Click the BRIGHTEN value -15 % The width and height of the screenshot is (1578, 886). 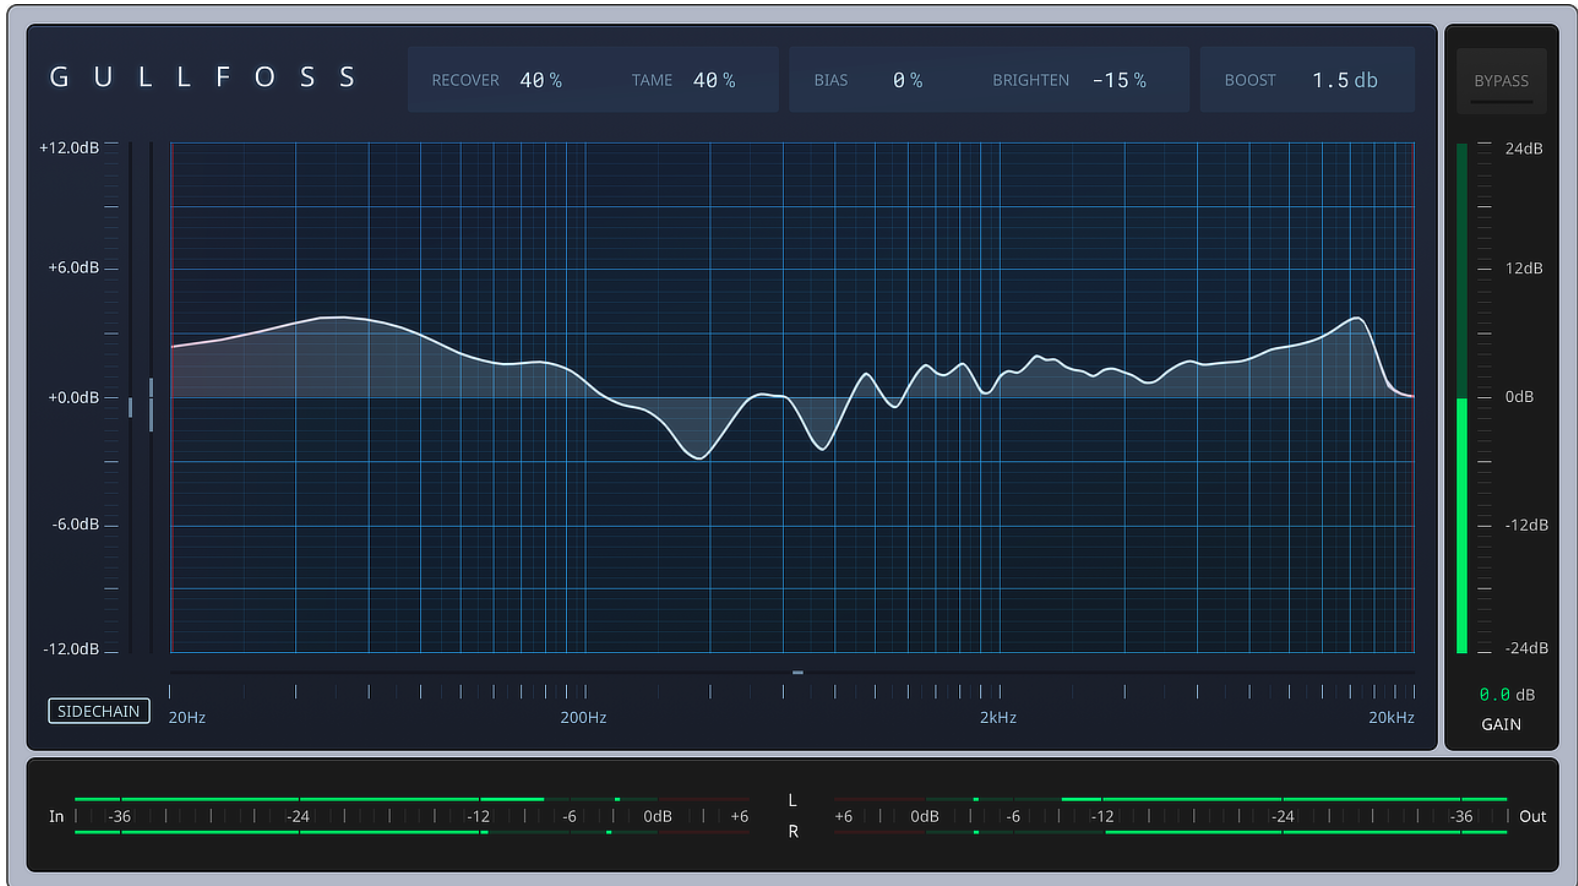point(1119,80)
